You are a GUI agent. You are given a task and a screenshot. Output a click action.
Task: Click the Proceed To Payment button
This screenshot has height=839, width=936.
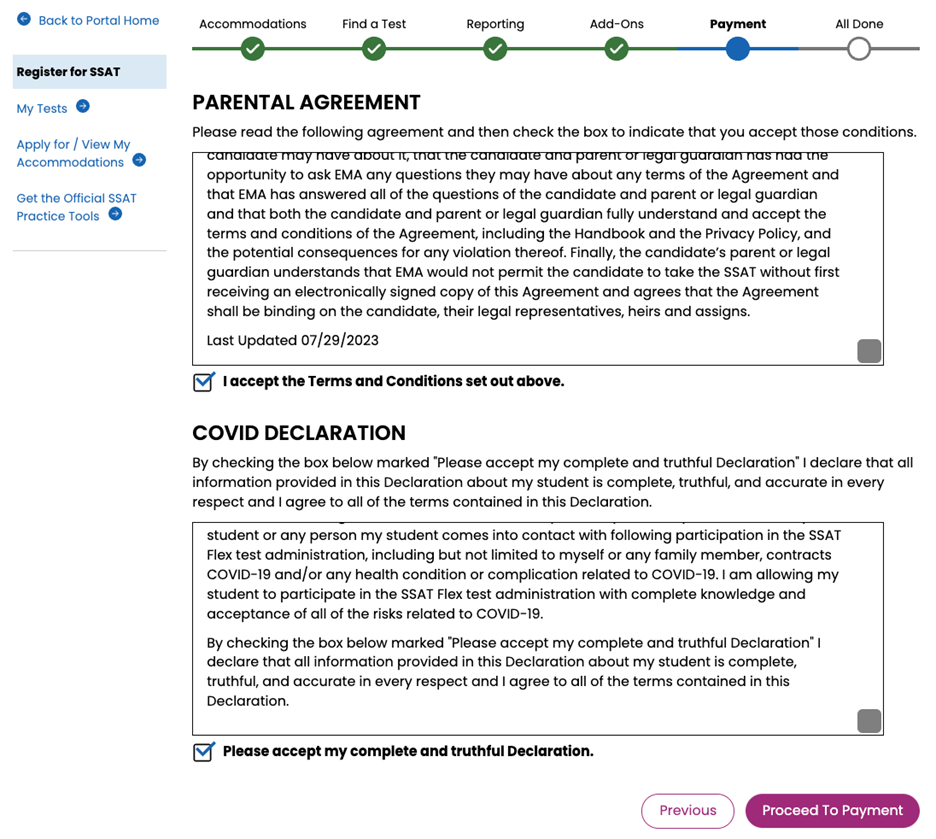click(x=832, y=810)
